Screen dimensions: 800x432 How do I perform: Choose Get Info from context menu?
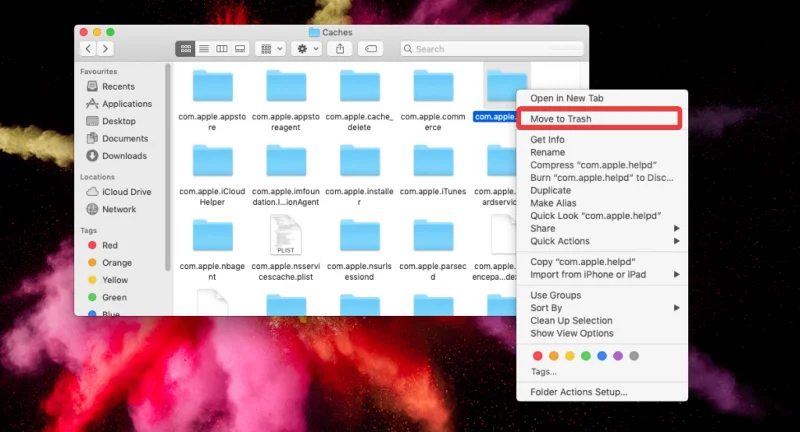click(602, 139)
